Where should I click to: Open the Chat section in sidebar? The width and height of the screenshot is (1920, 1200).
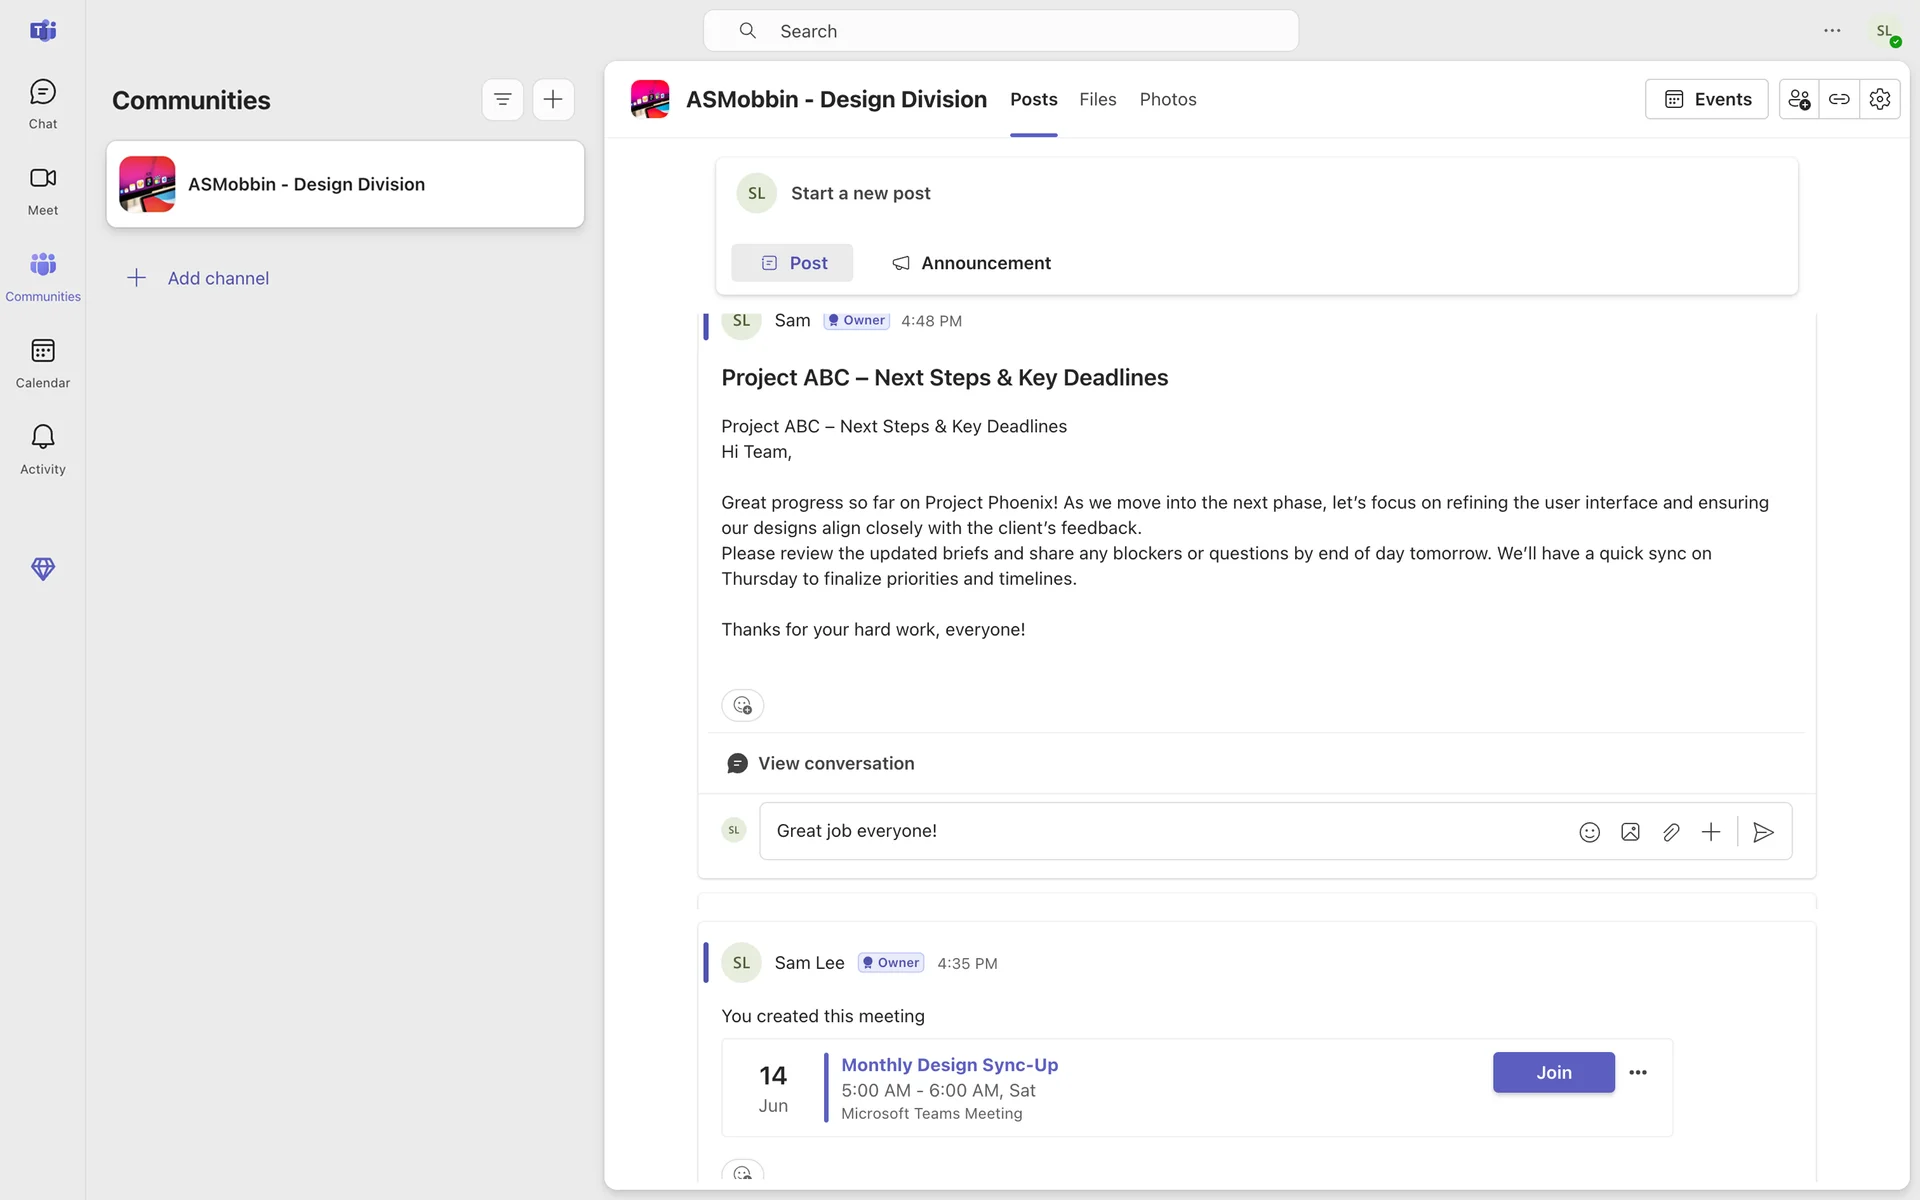pyautogui.click(x=42, y=104)
